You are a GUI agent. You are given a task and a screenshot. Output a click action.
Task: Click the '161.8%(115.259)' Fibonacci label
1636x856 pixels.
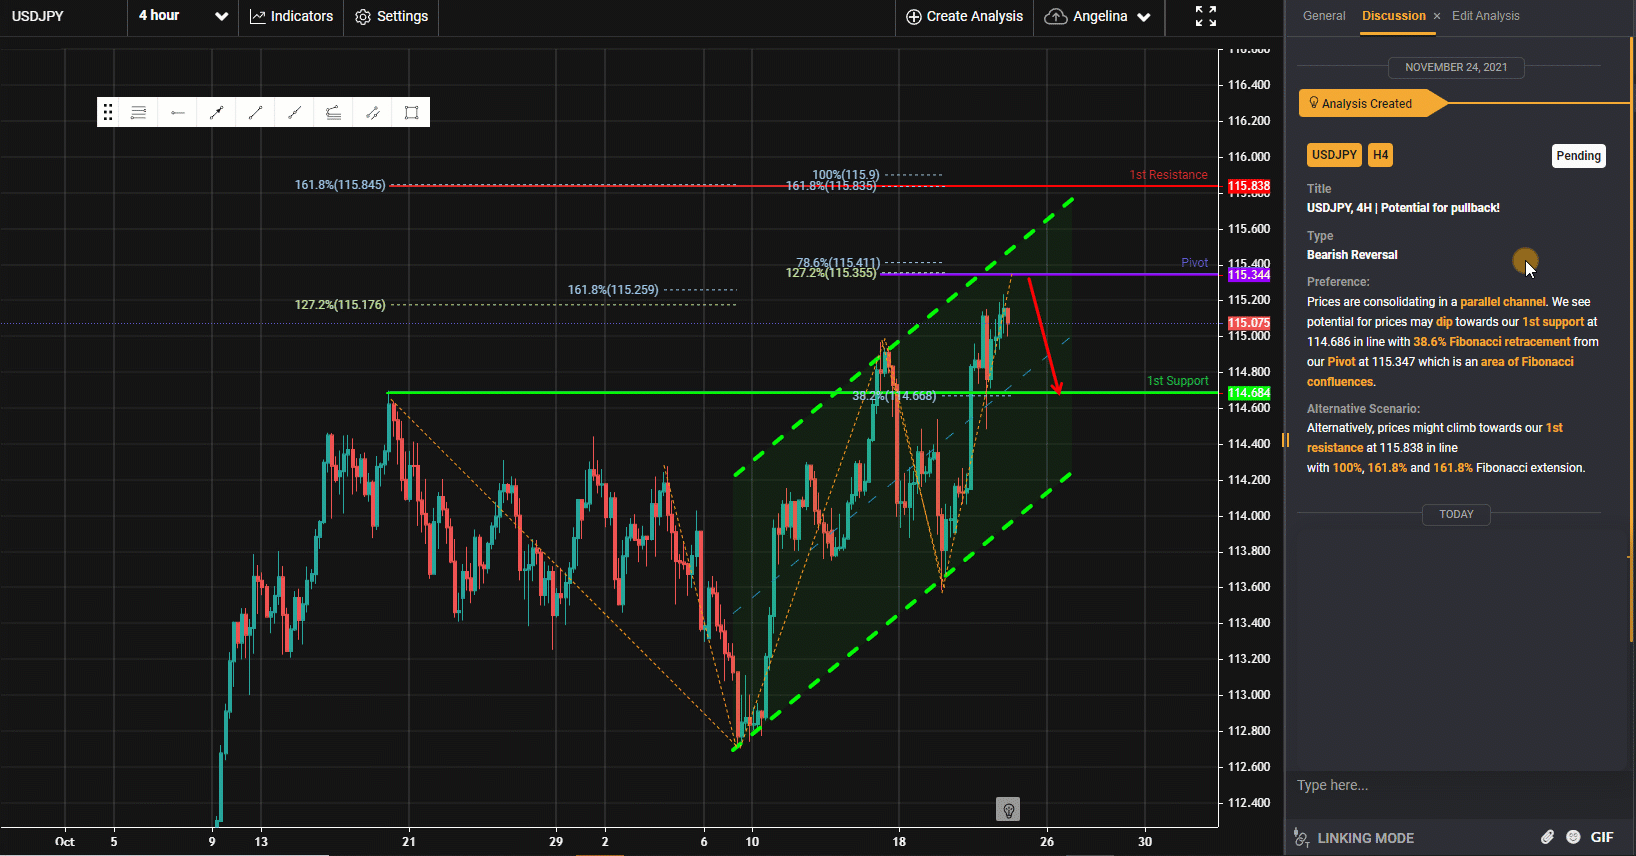(x=613, y=290)
